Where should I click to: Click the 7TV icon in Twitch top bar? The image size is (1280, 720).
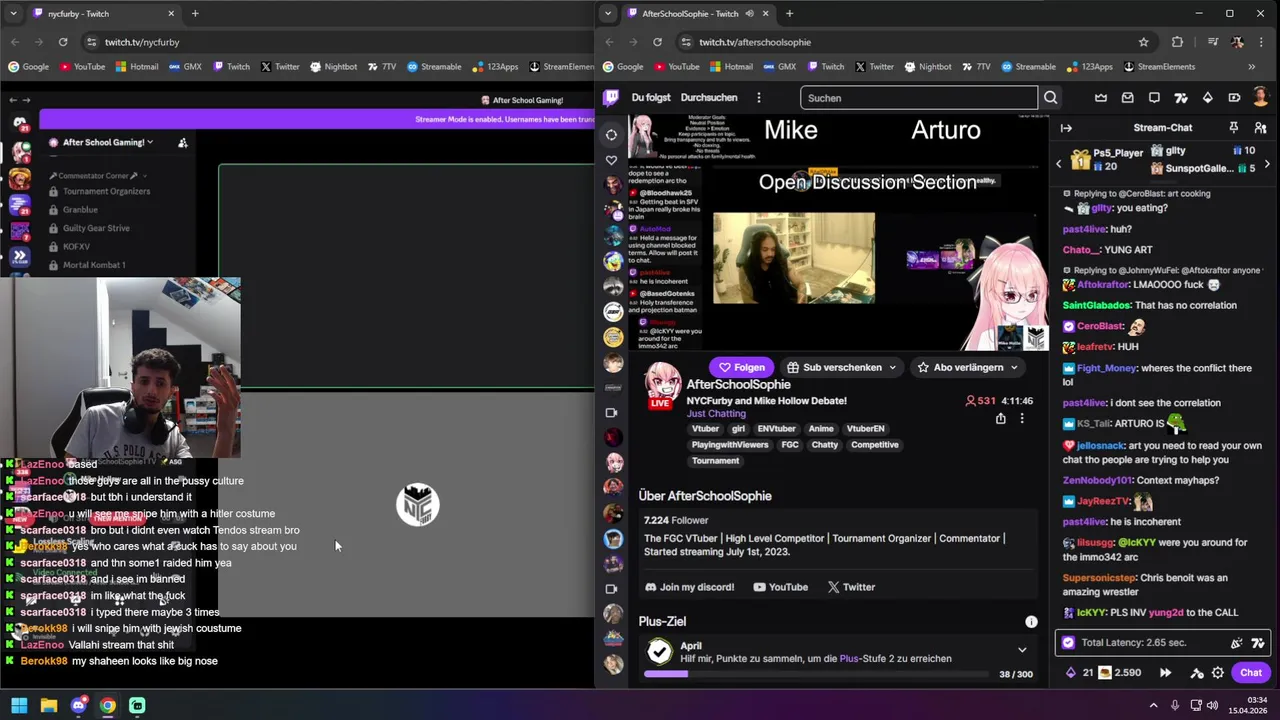(1181, 97)
